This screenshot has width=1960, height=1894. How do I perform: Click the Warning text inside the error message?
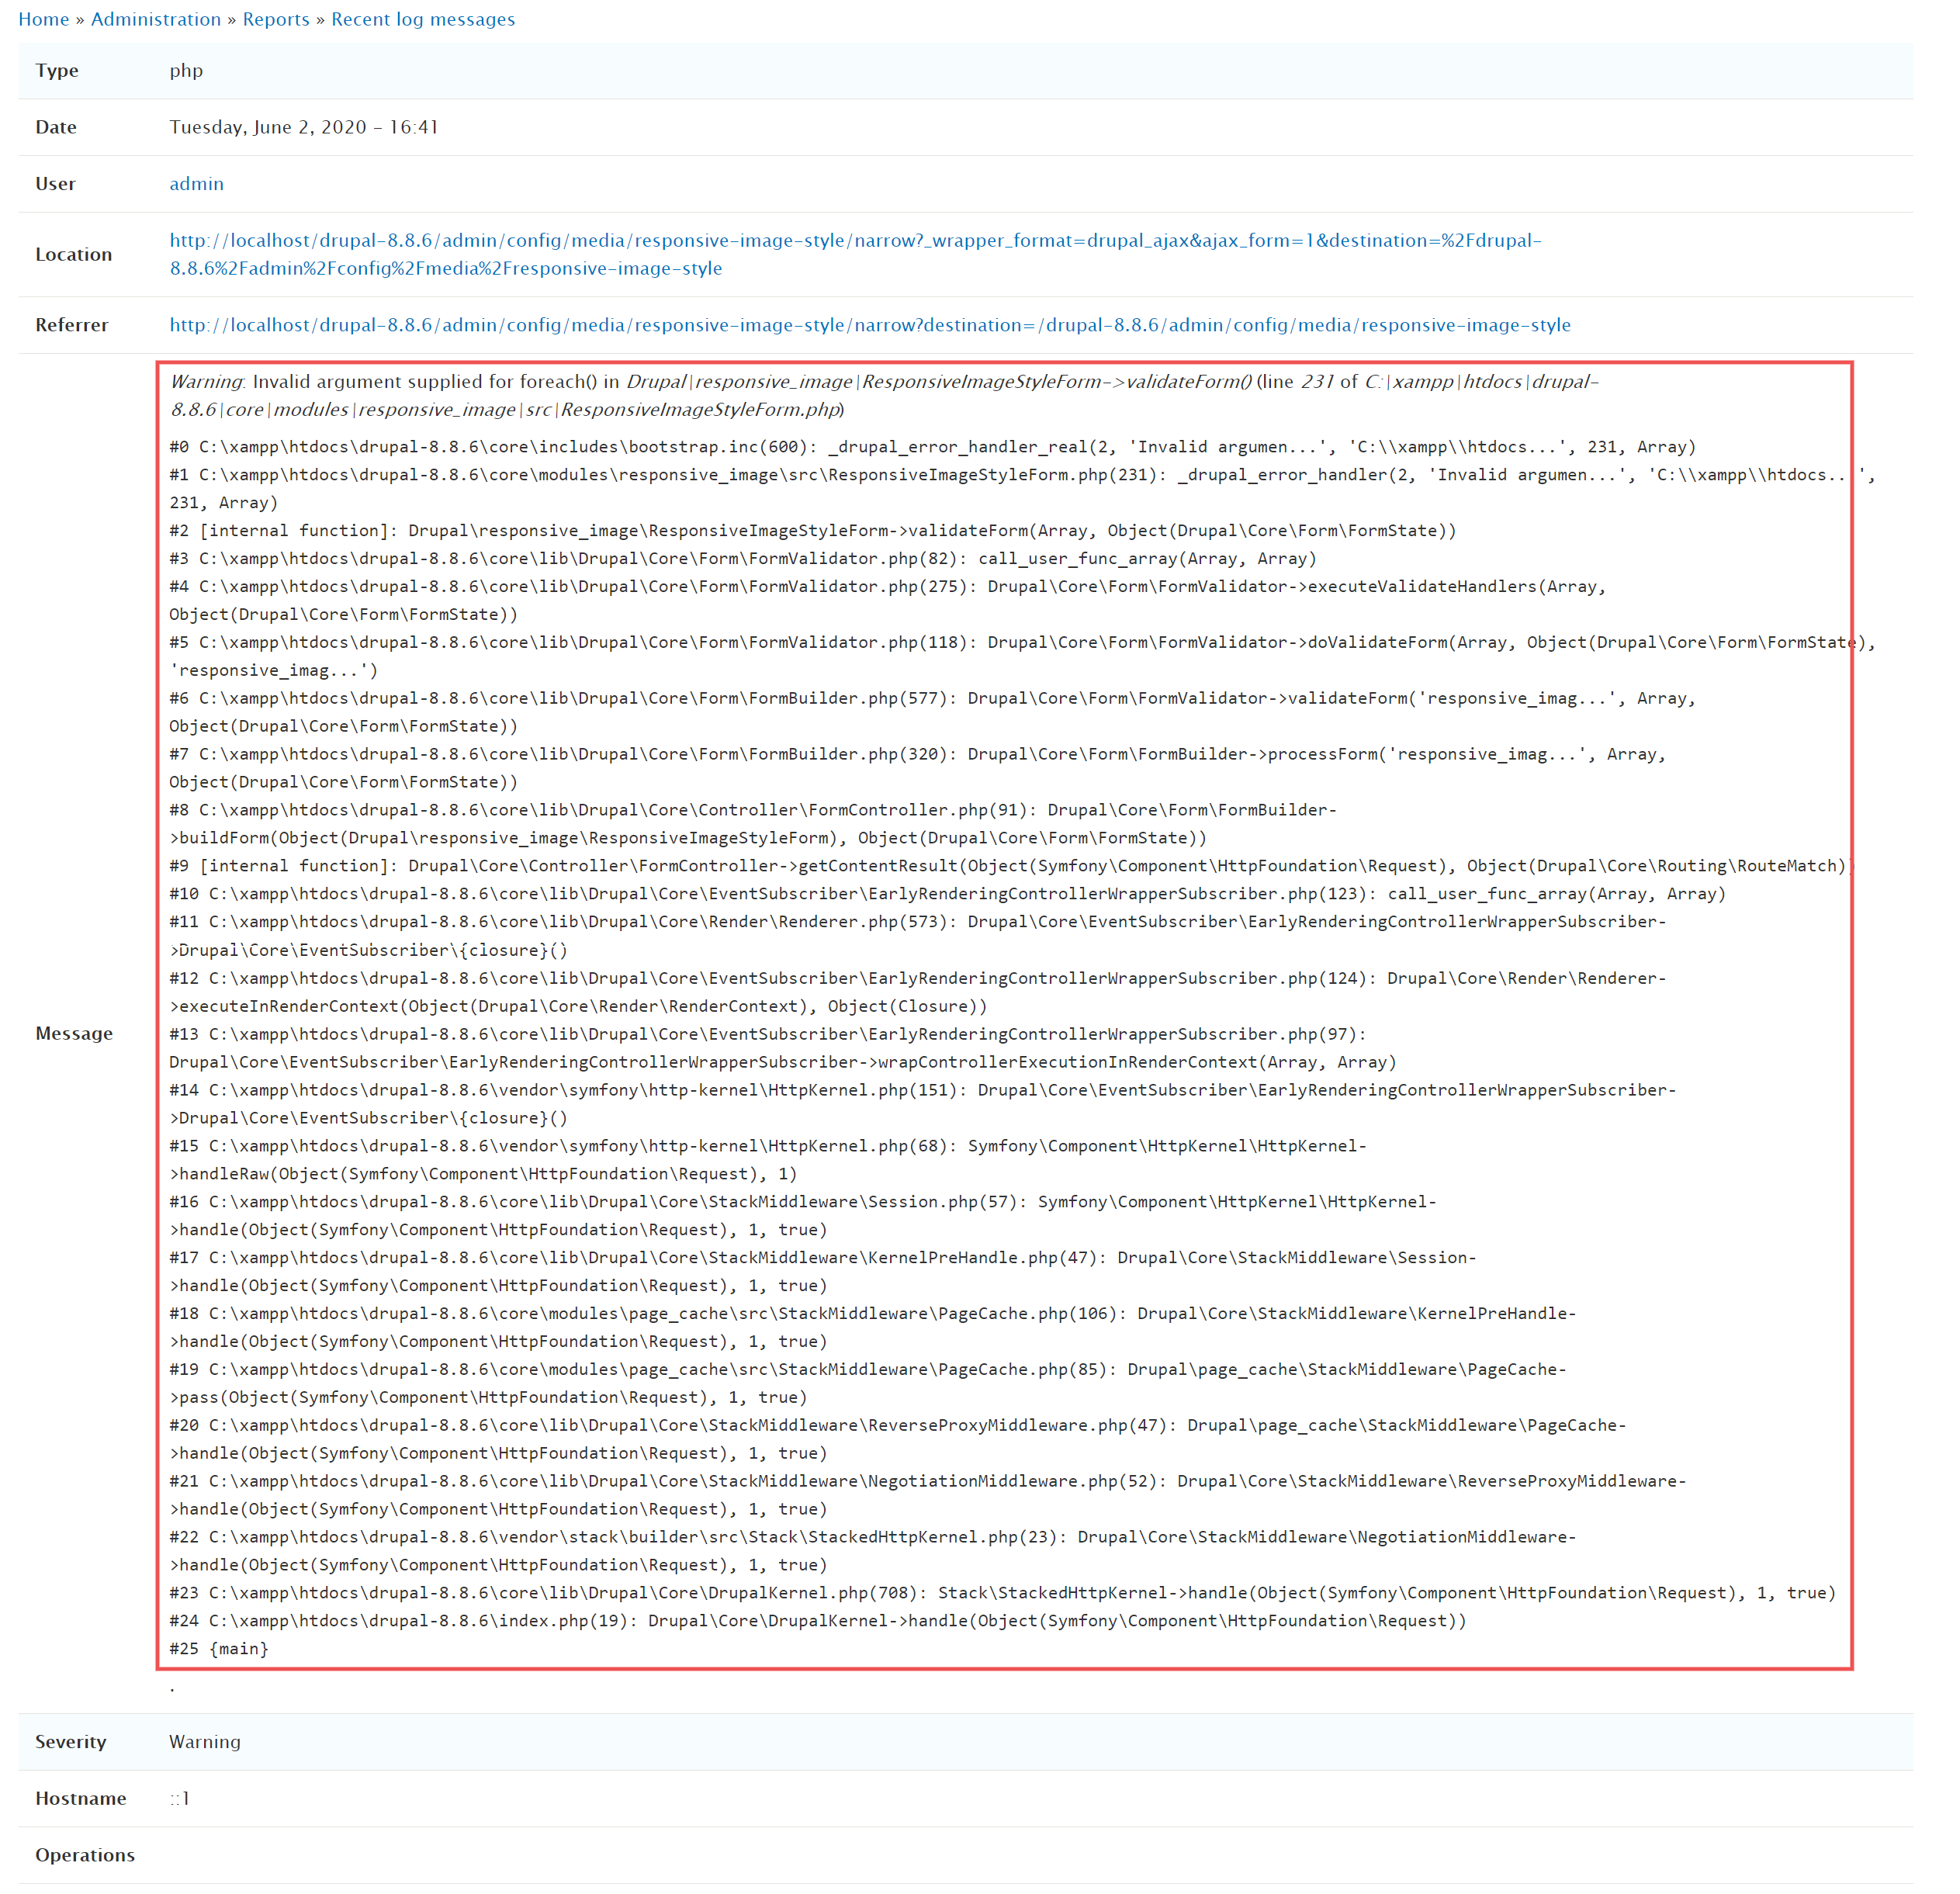click(x=205, y=381)
